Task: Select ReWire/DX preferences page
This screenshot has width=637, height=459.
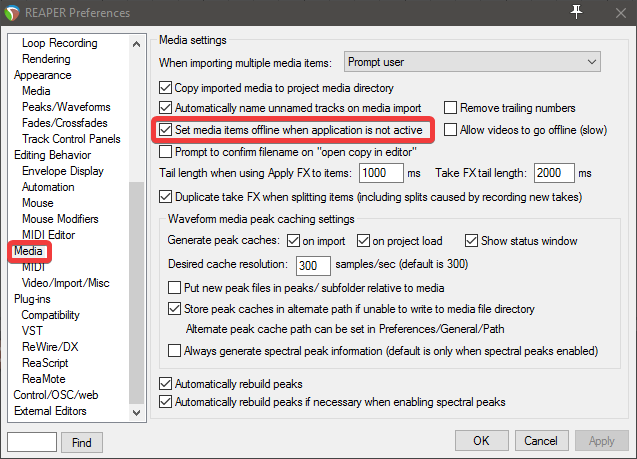Action: (50, 347)
